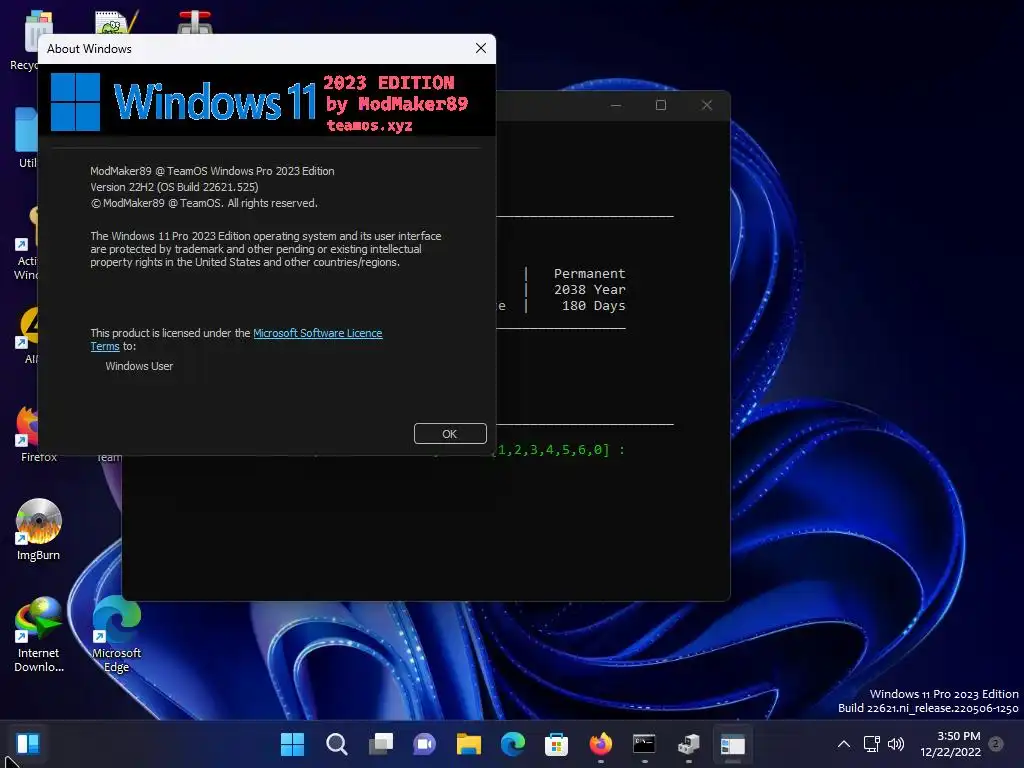Switch to Firefox on taskbar
Screen dimensions: 1024x768
tap(601, 744)
